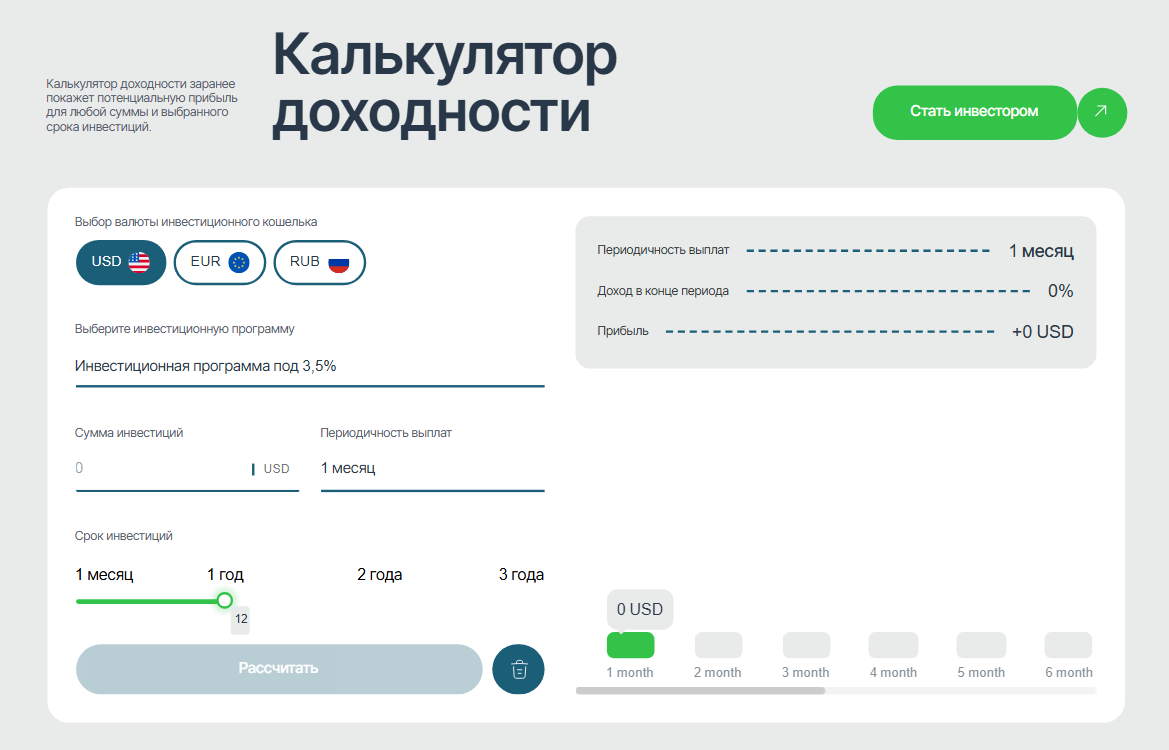Set term to 3 года label
The image size is (1169, 750).
click(x=521, y=575)
